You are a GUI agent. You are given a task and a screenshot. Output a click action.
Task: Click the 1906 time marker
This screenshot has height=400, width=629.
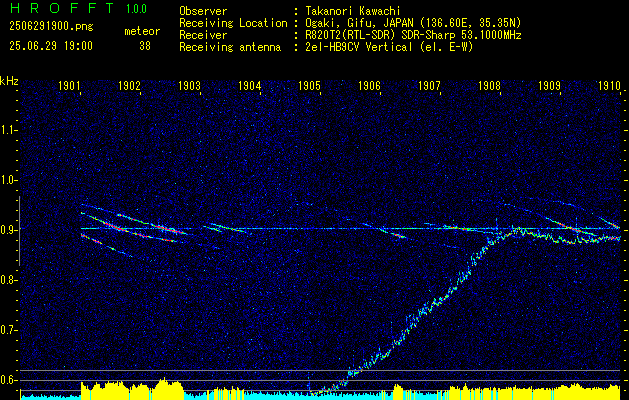click(x=369, y=85)
